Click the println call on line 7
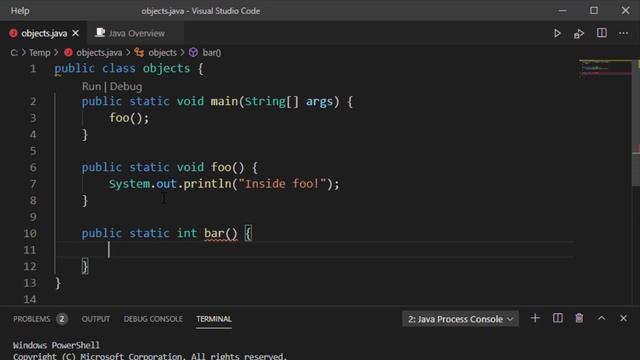 [x=207, y=184]
